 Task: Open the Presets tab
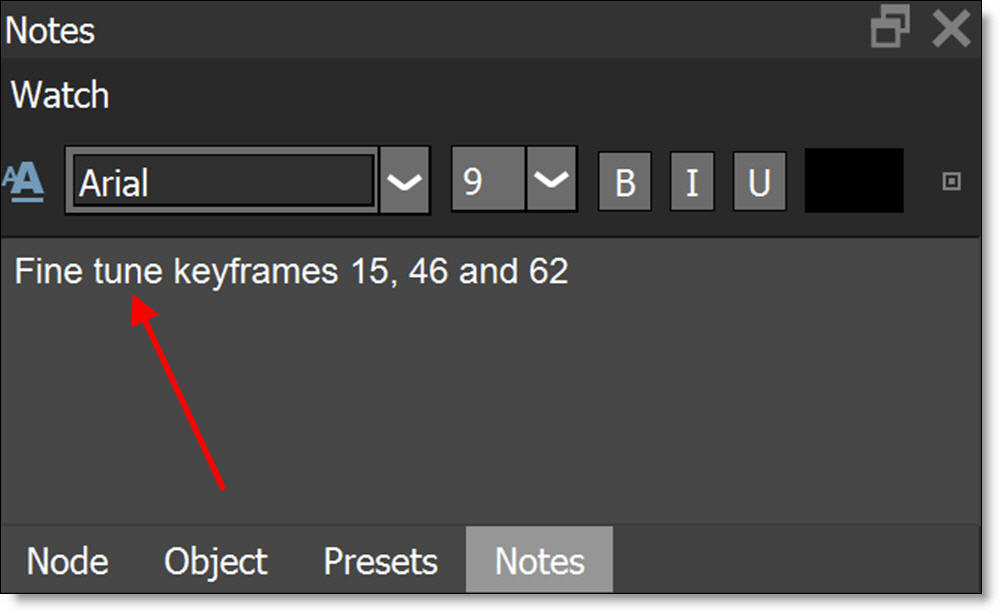tap(381, 561)
